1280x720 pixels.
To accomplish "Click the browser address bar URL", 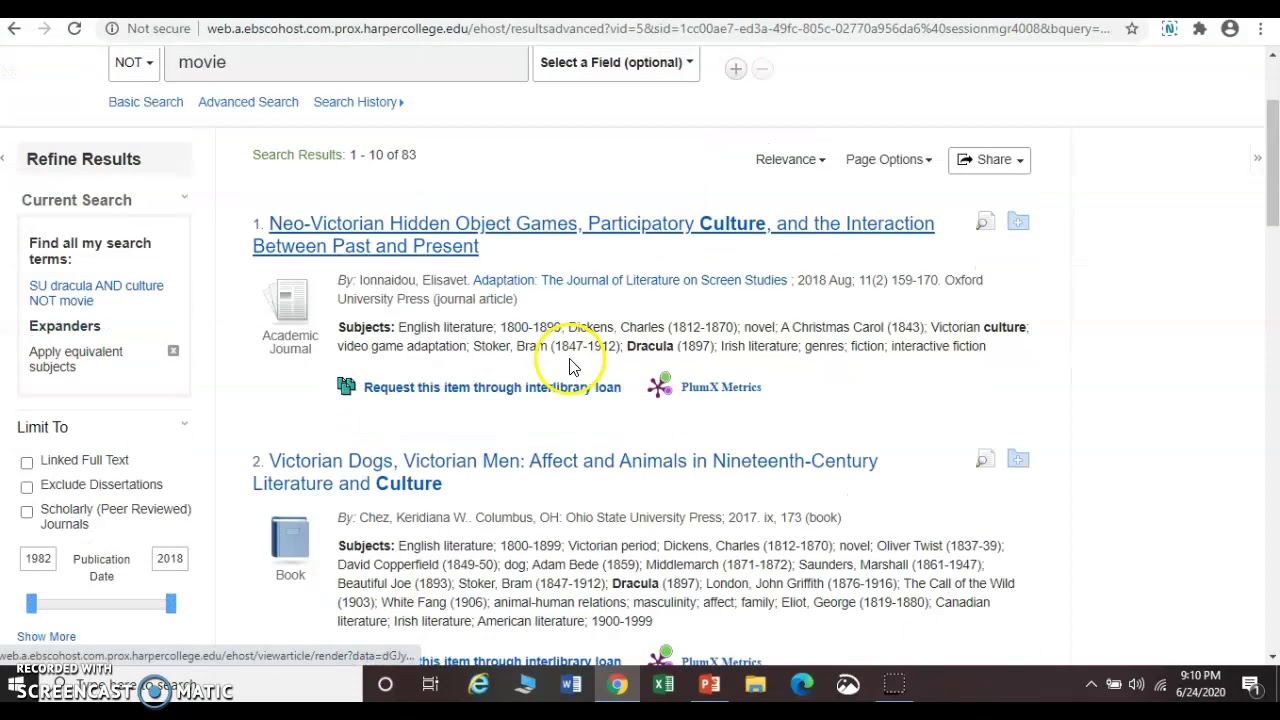I will [x=658, y=29].
